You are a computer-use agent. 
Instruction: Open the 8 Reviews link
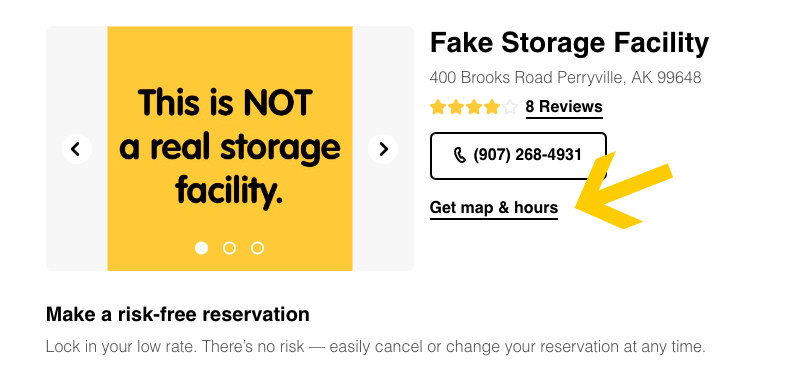click(564, 107)
